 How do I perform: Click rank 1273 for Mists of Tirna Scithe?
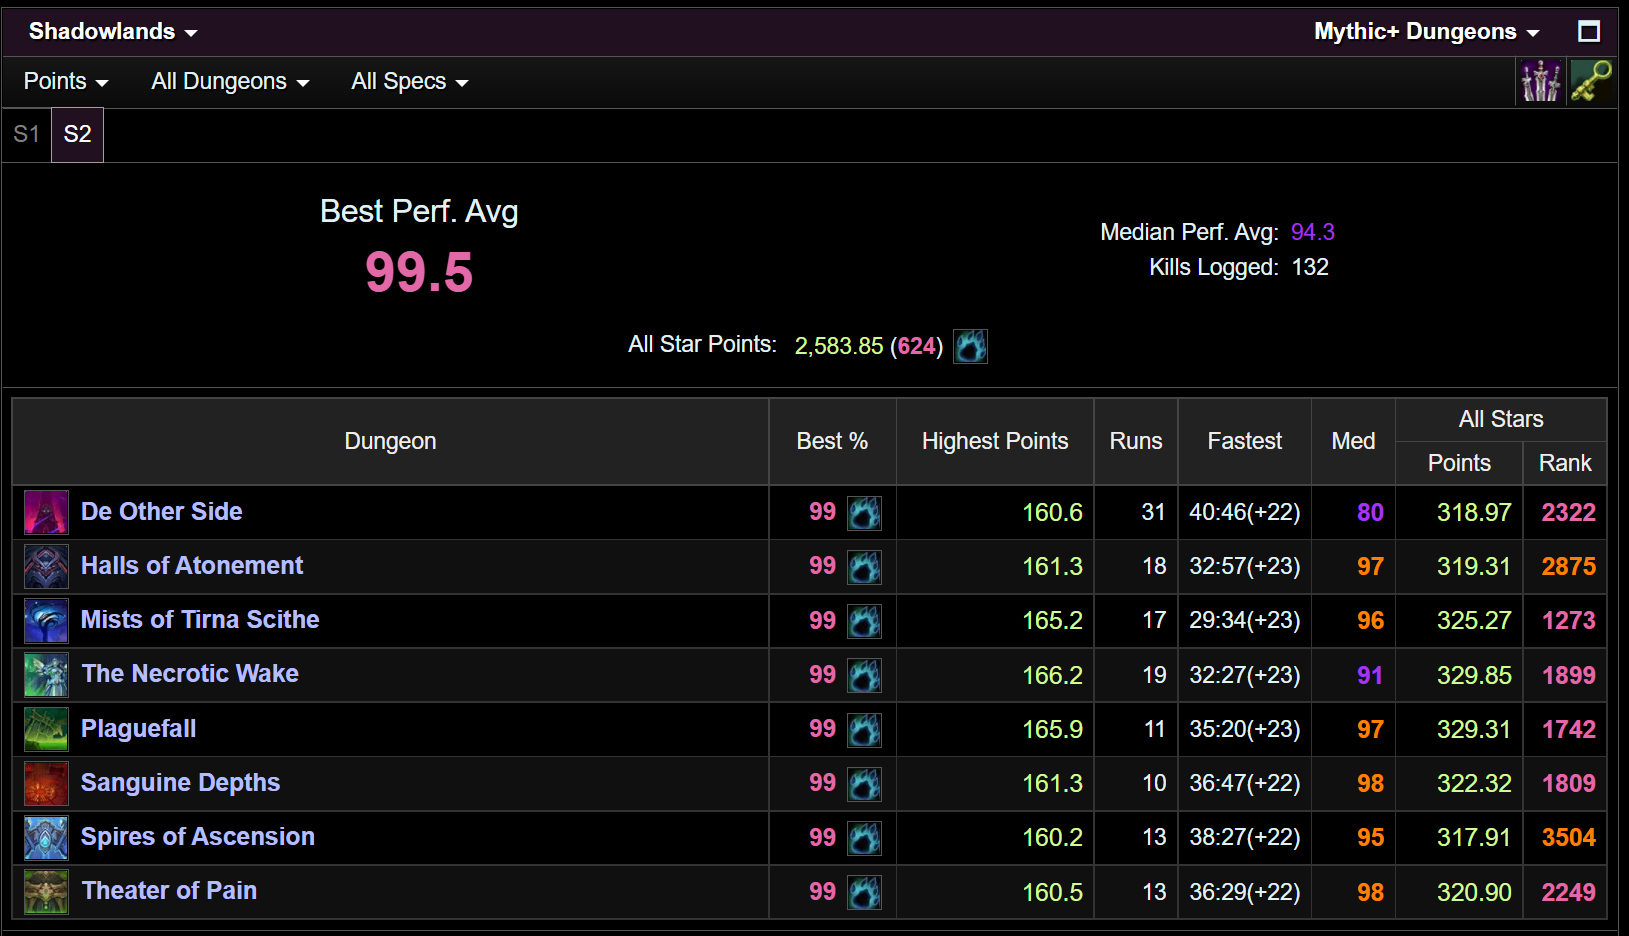click(1568, 620)
